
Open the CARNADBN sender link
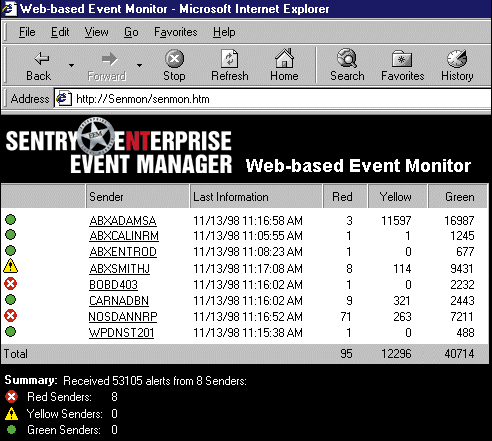coord(119,301)
